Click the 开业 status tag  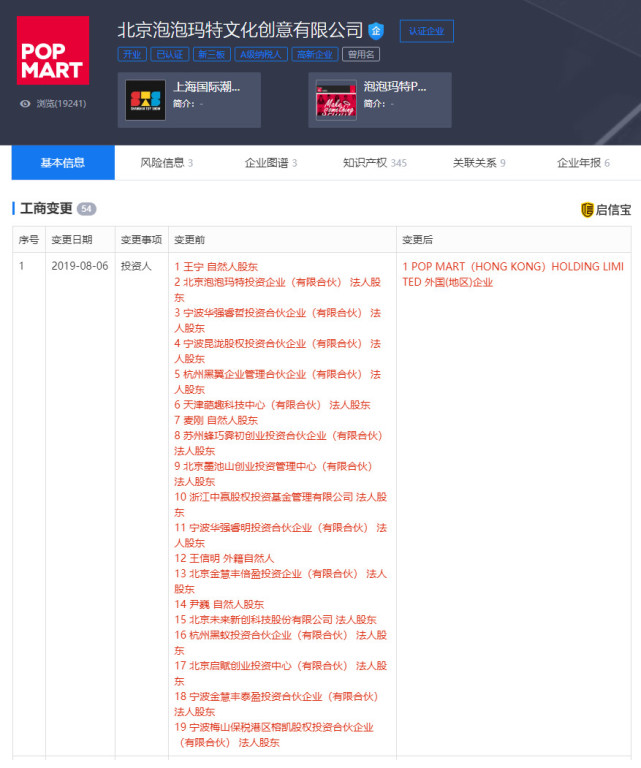tap(132, 54)
